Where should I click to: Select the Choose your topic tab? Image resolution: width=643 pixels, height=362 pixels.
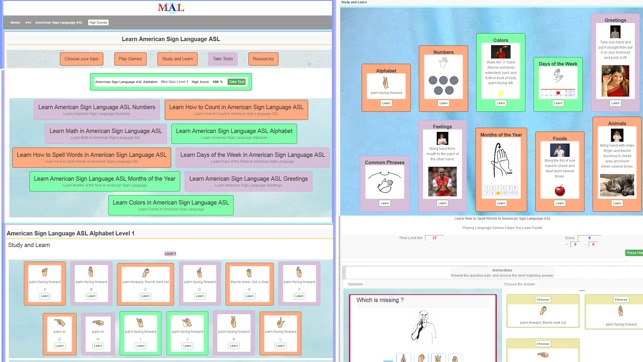coord(82,59)
